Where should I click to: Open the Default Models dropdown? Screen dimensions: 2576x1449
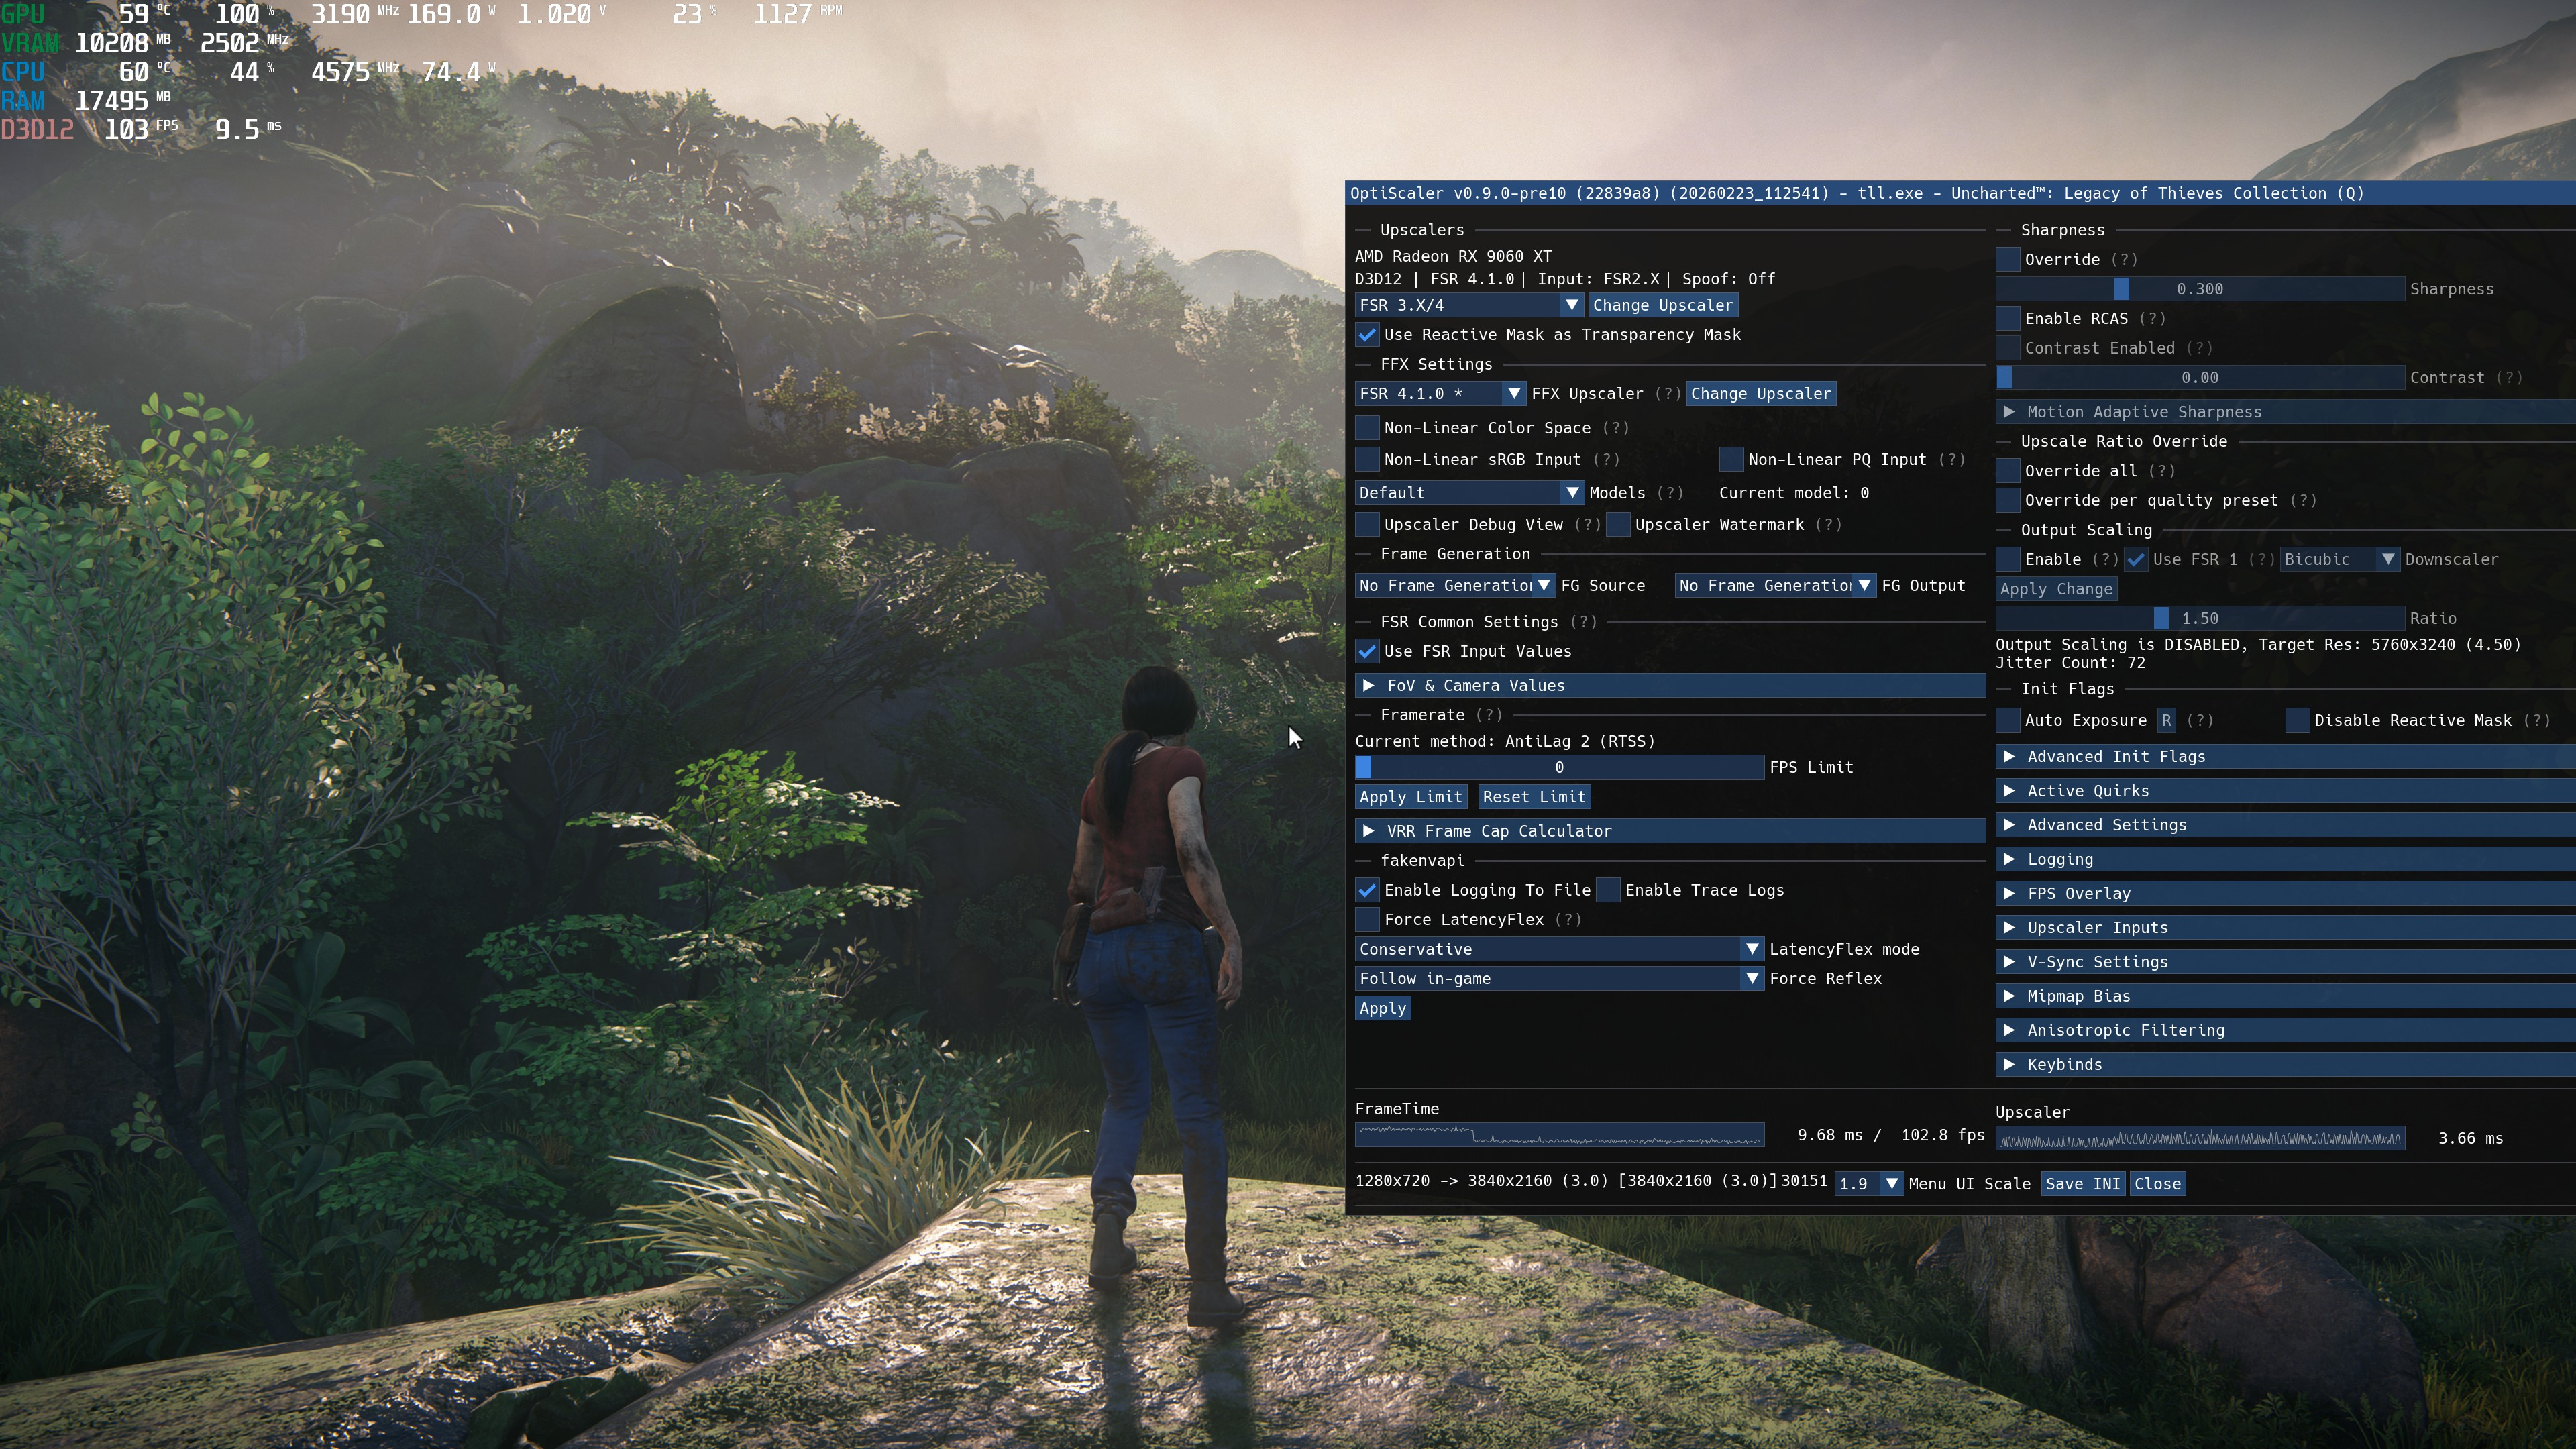point(1469,493)
